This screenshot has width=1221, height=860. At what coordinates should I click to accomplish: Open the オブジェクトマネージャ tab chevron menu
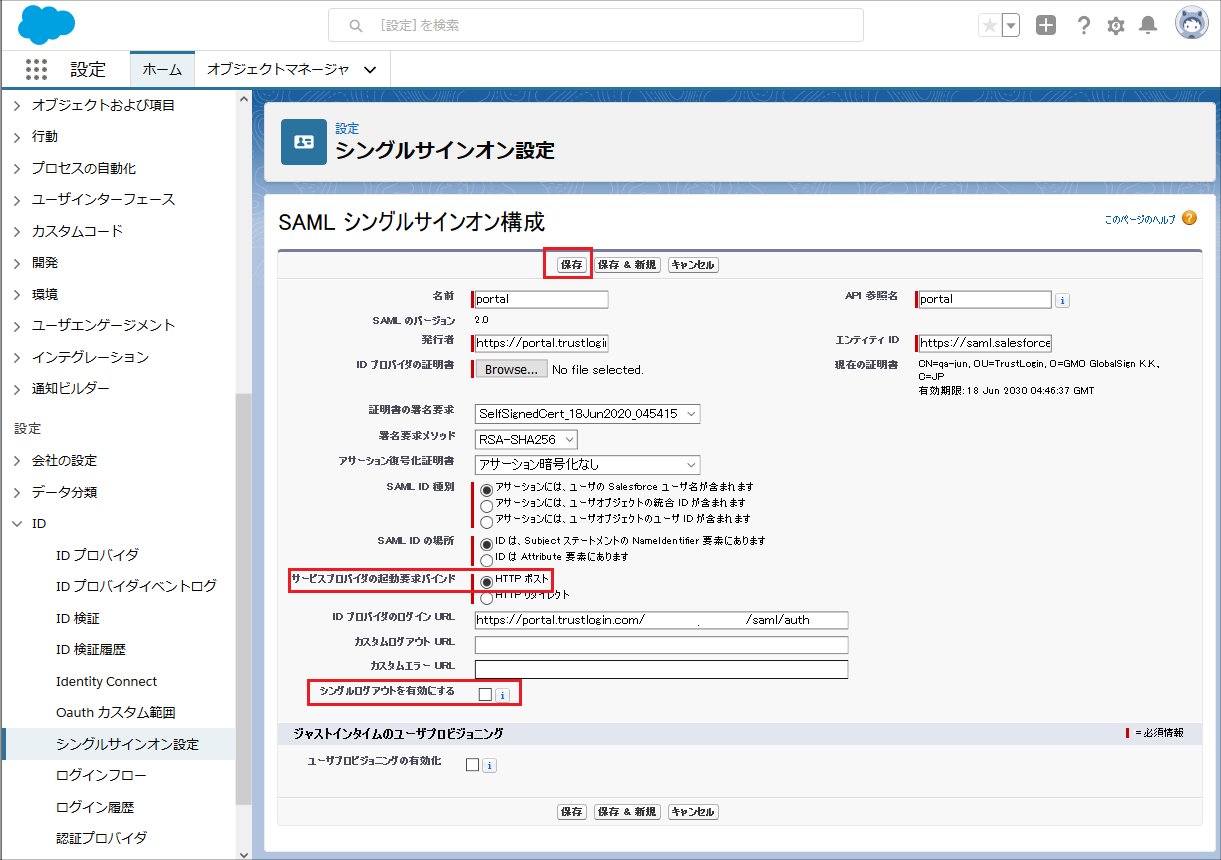pyautogui.click(x=370, y=70)
